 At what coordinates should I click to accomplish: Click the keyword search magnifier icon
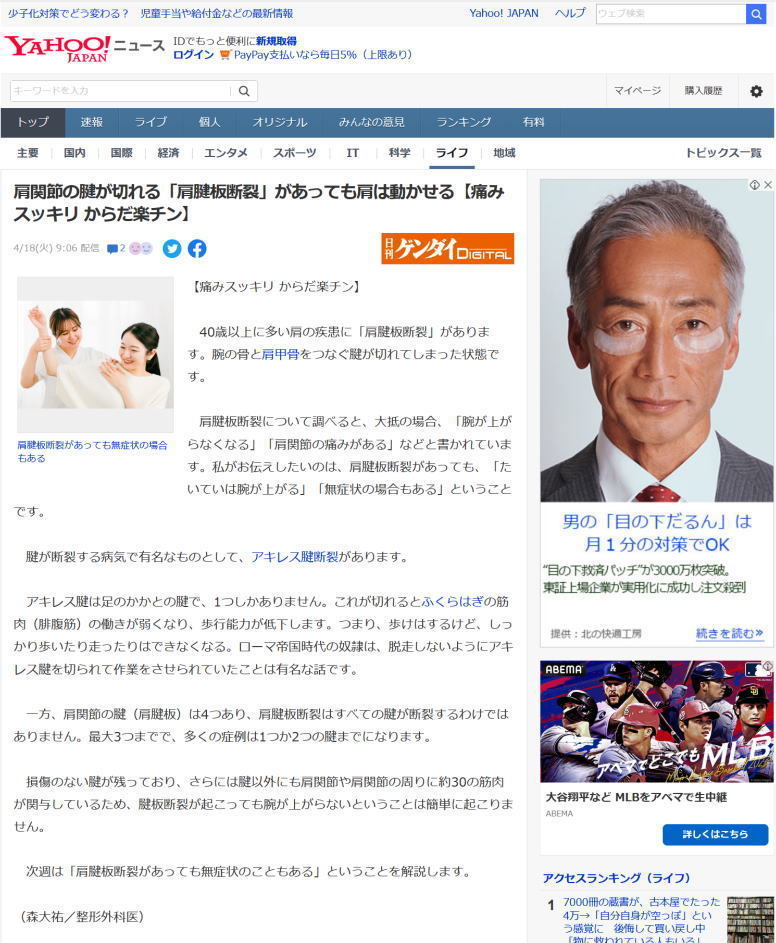(244, 91)
